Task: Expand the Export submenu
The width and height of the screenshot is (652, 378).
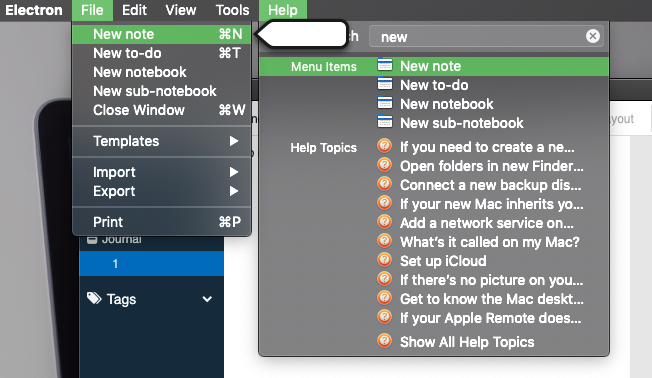Action: pyautogui.click(x=162, y=191)
